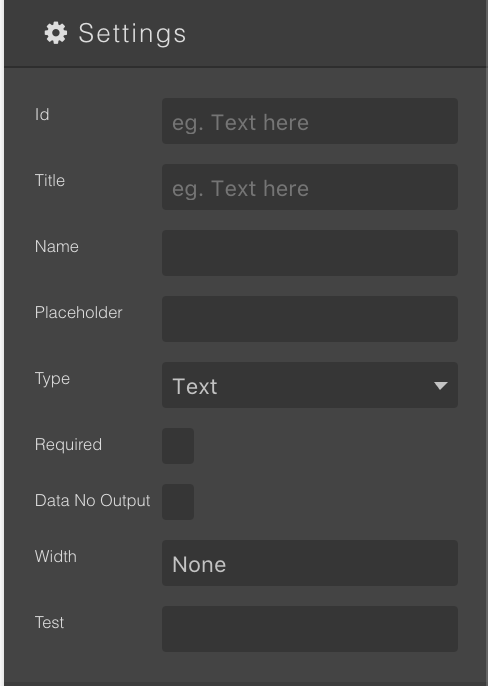Click the Settings panel header text
Viewport: 488px width, 686px height.
click(x=132, y=34)
